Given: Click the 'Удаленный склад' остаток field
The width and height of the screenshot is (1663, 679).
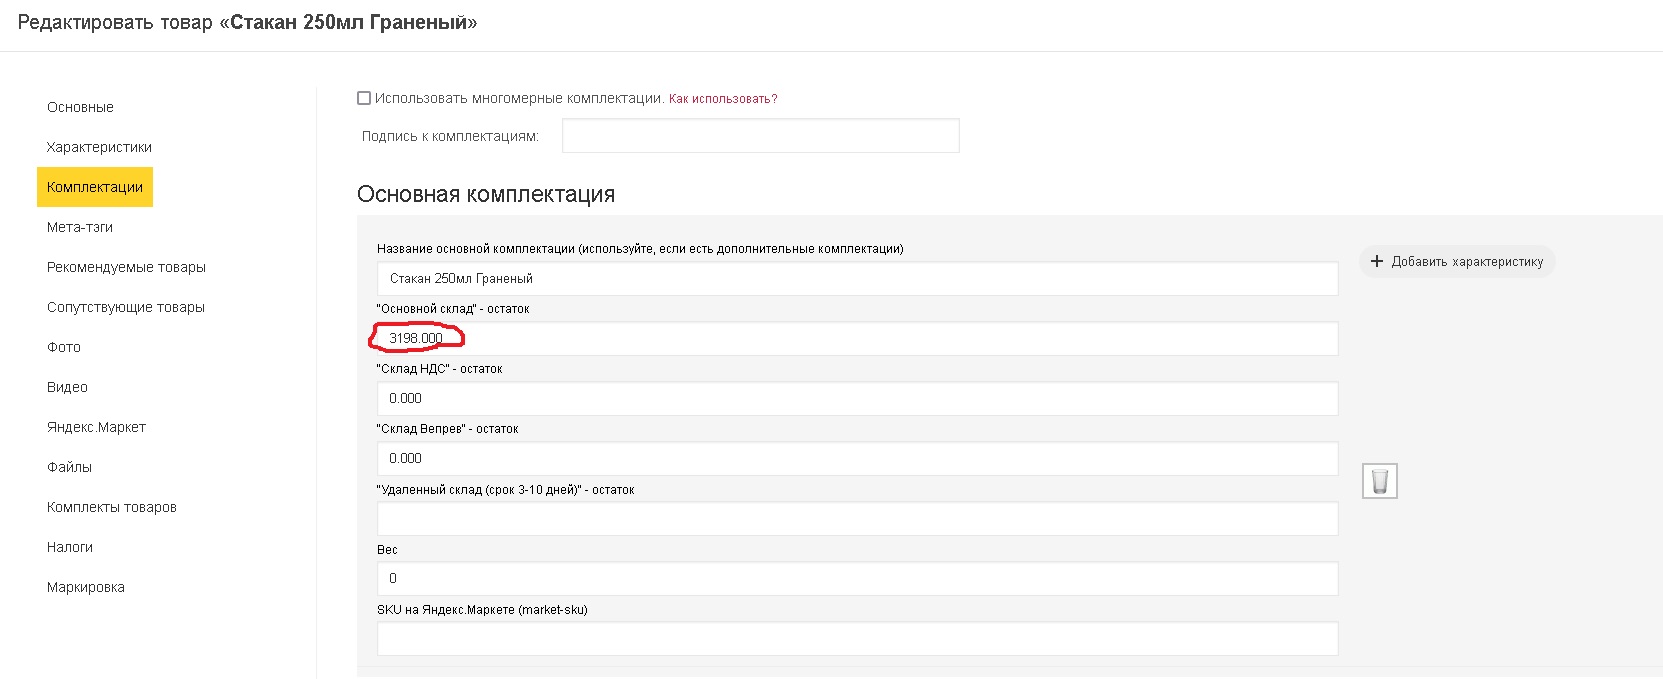Looking at the screenshot, I should (857, 519).
